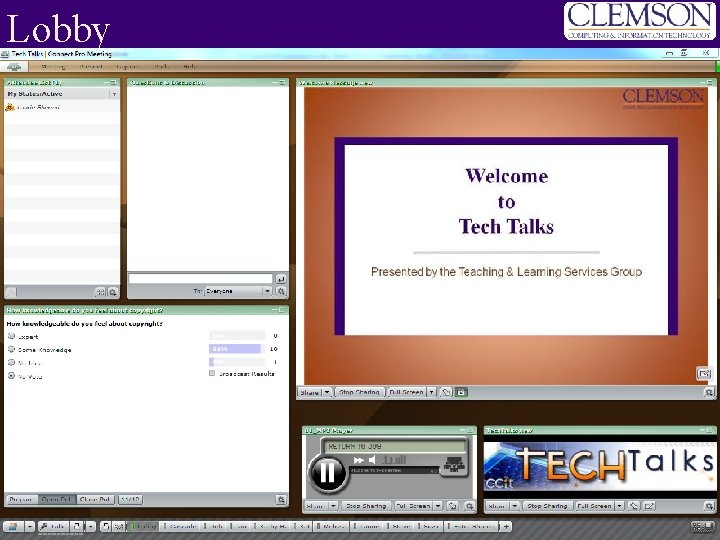Image resolution: width=720 pixels, height=540 pixels.
Task: Pause the MP3 player playback
Action: [x=327, y=473]
